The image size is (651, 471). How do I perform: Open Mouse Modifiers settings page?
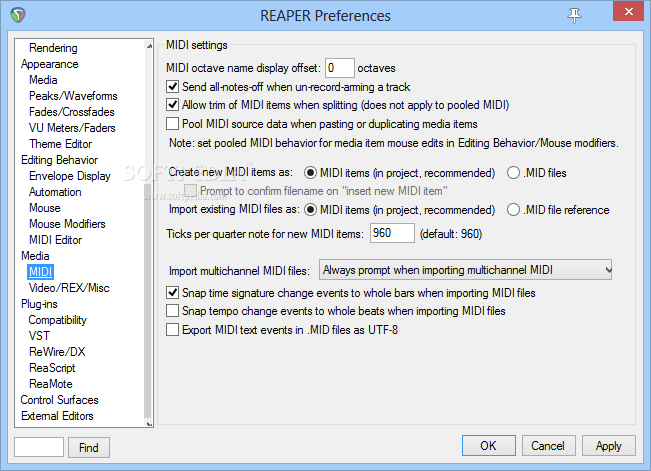click(x=67, y=224)
